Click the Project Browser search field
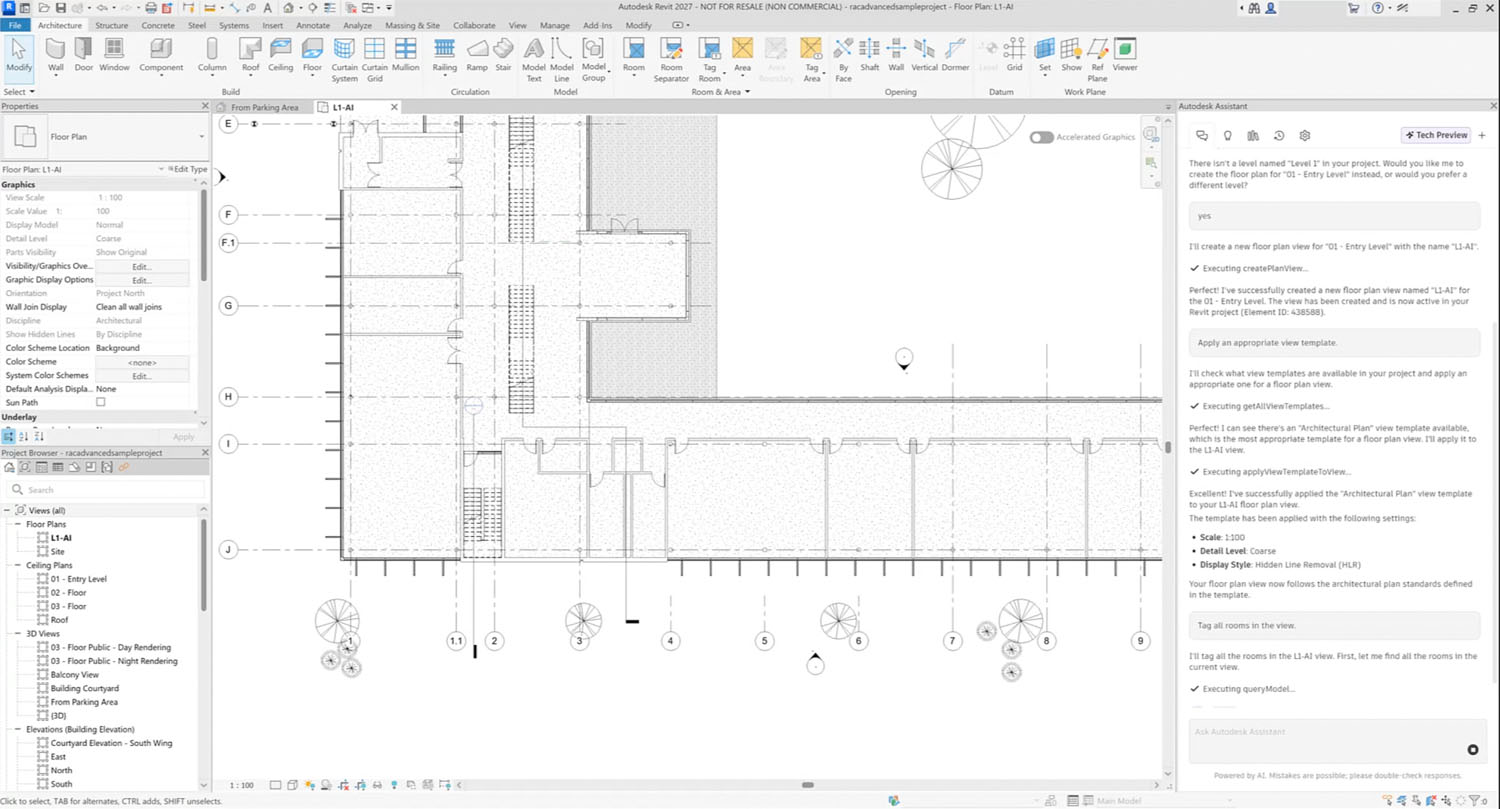The image size is (1500, 809). (x=104, y=489)
